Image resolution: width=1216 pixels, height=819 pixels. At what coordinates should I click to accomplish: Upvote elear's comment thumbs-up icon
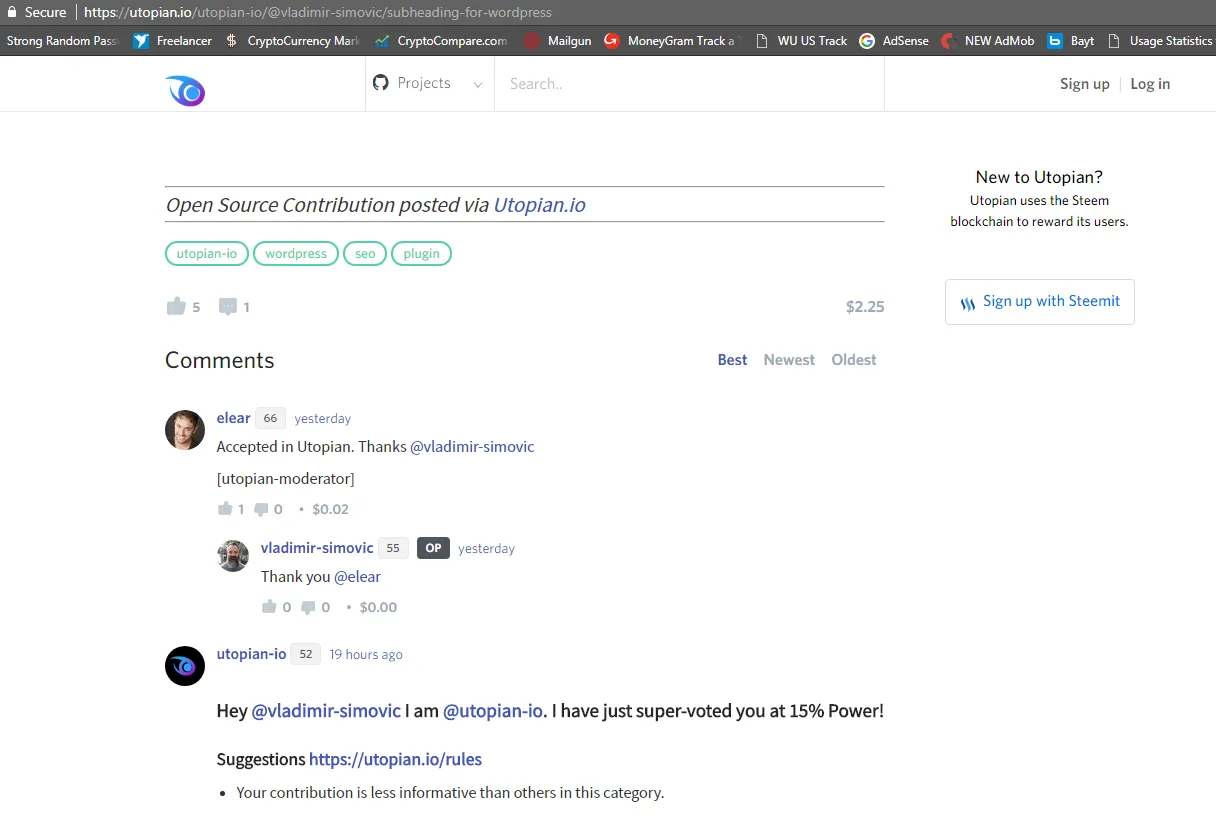point(225,509)
